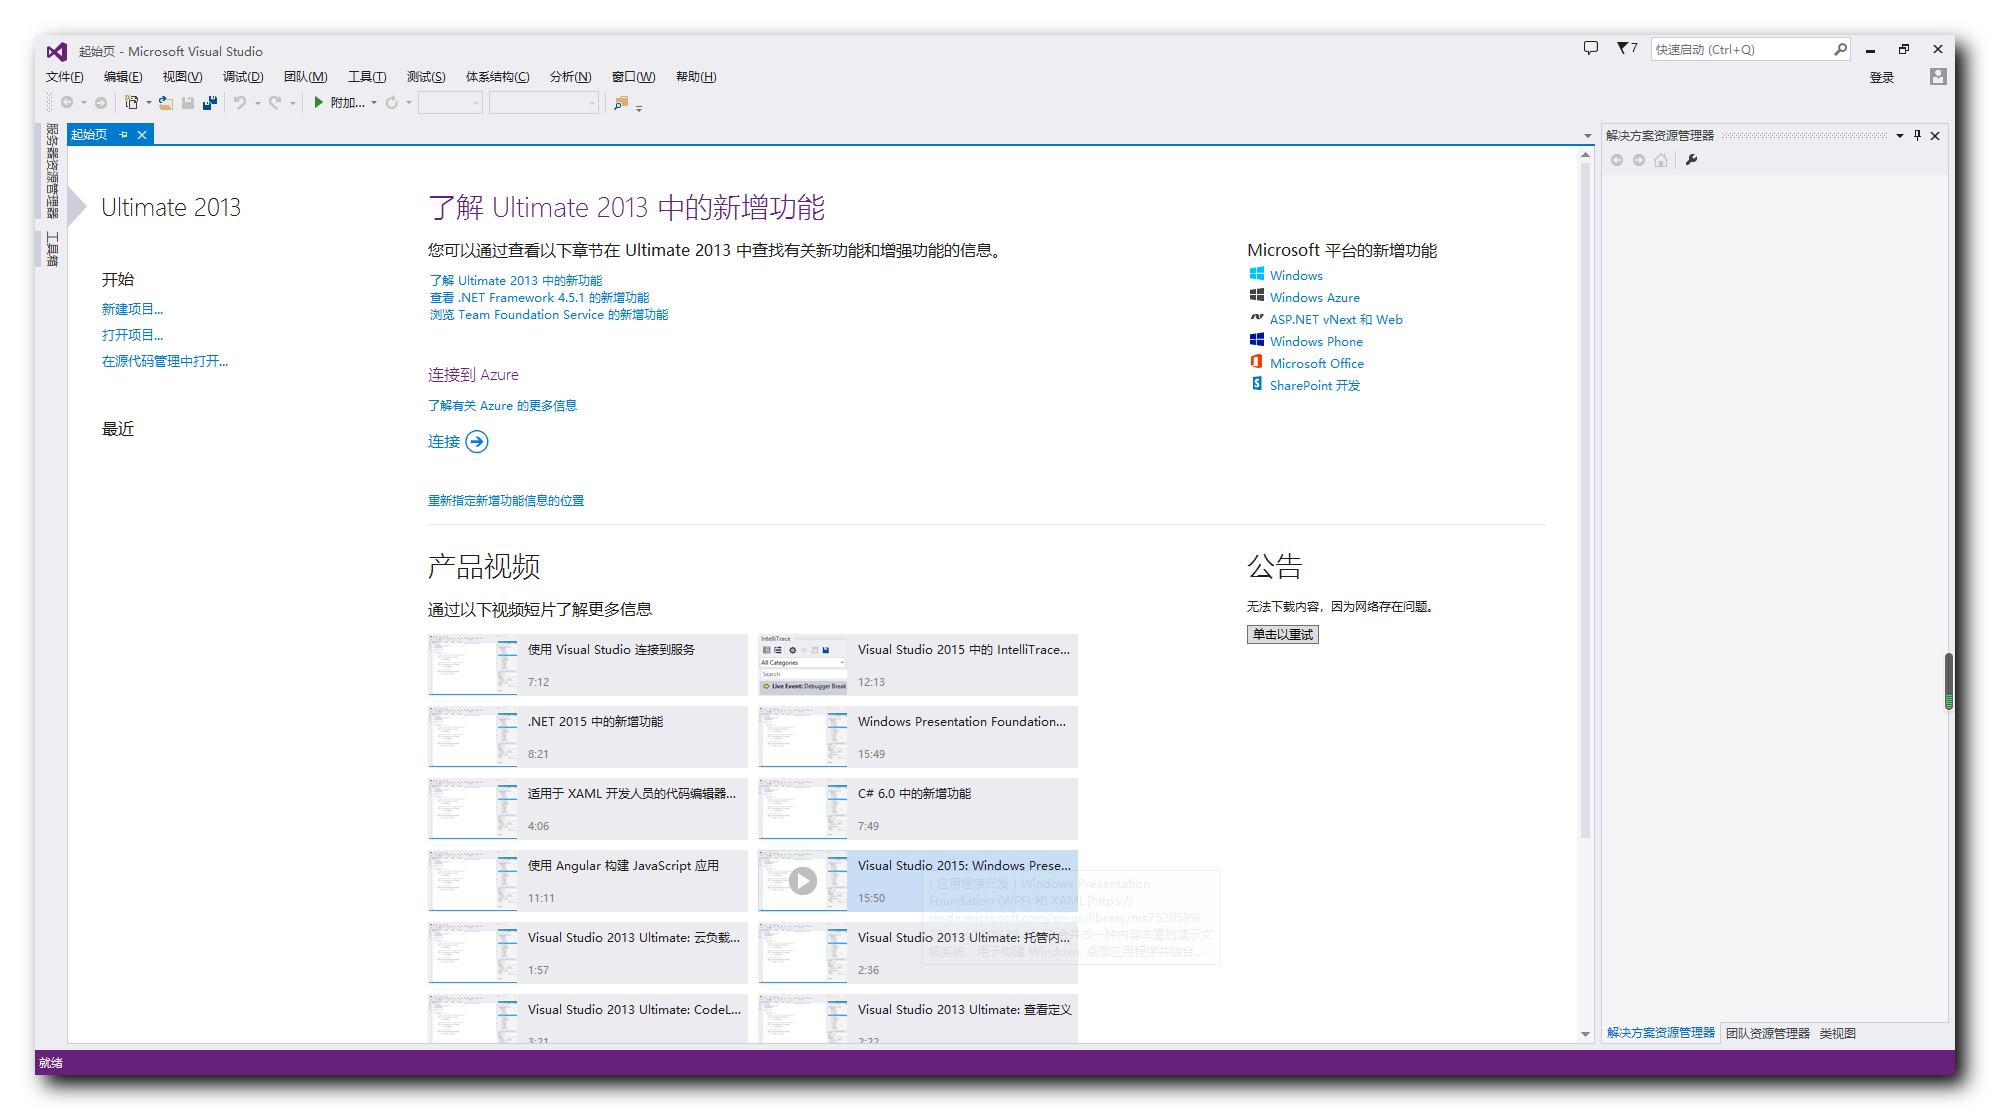Click the 新建项目... link

click(x=132, y=309)
